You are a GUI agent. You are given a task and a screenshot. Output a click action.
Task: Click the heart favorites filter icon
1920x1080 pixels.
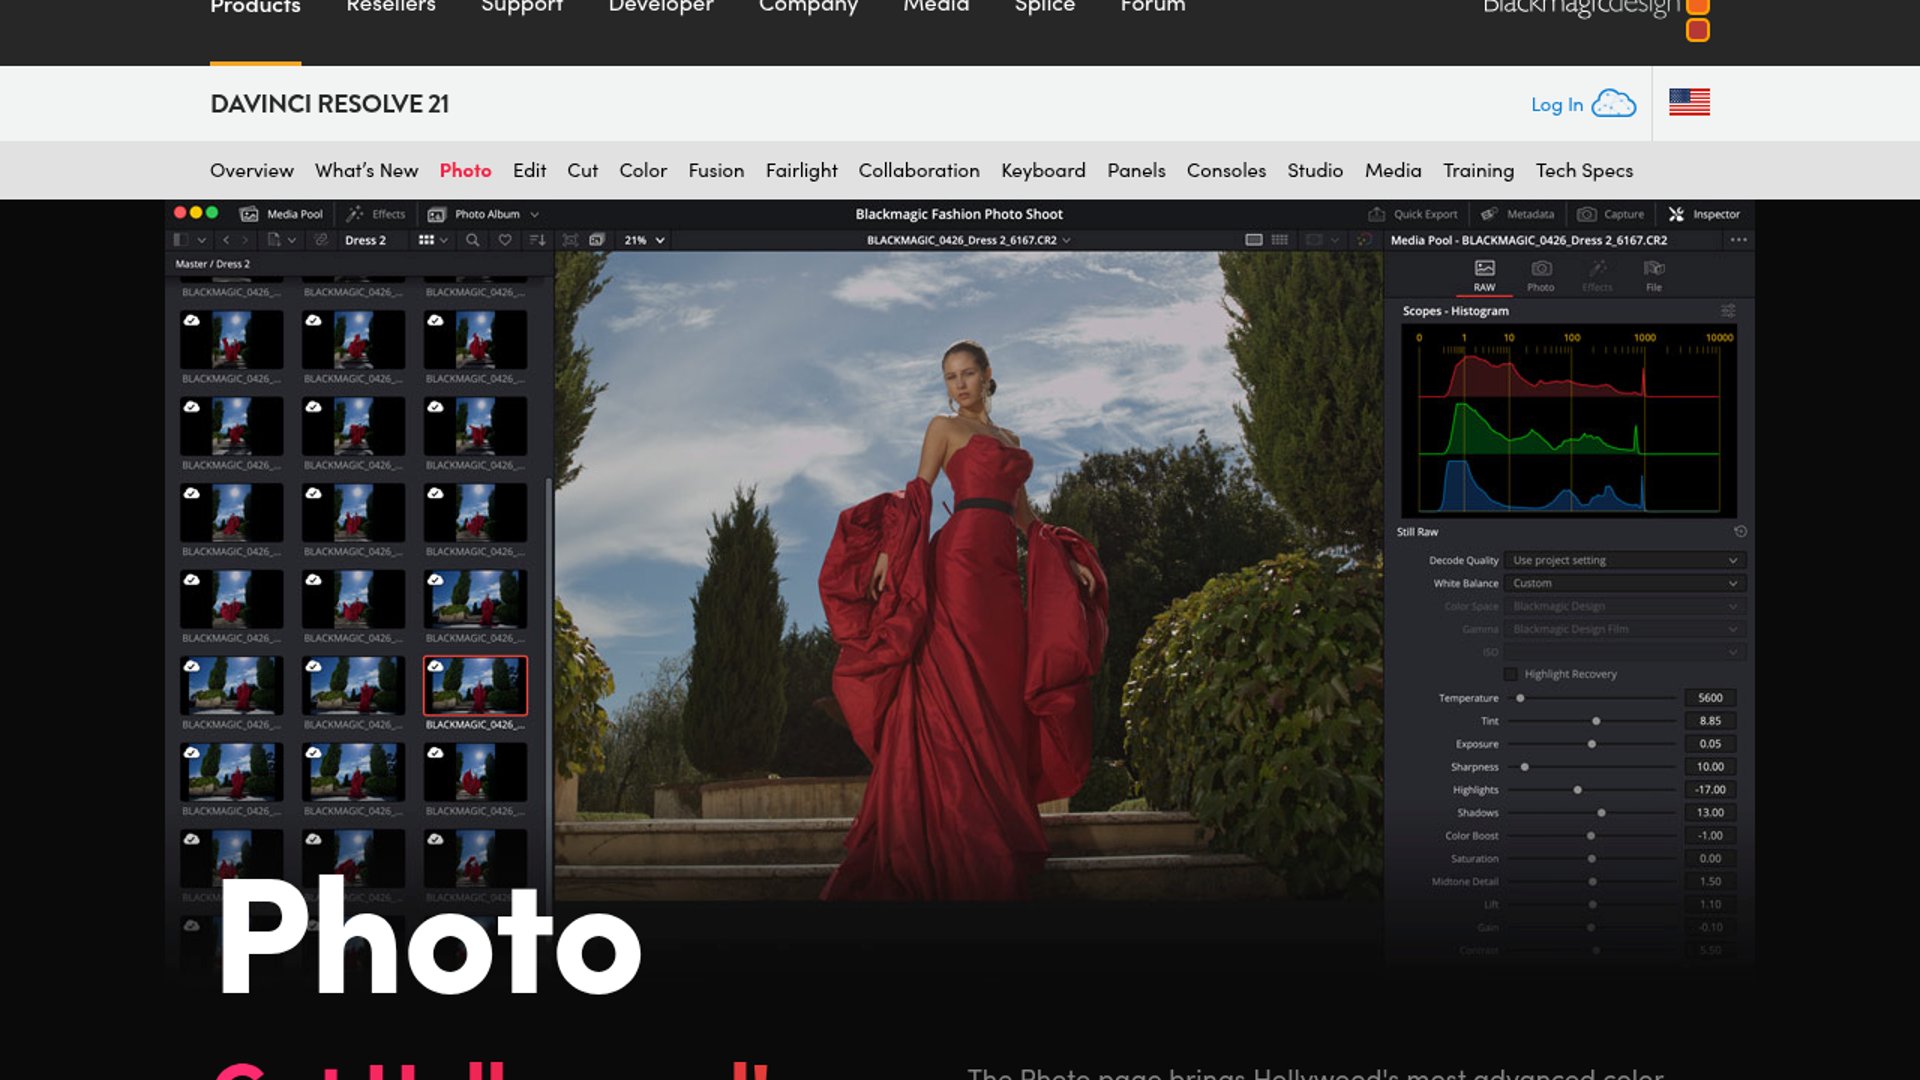(505, 240)
